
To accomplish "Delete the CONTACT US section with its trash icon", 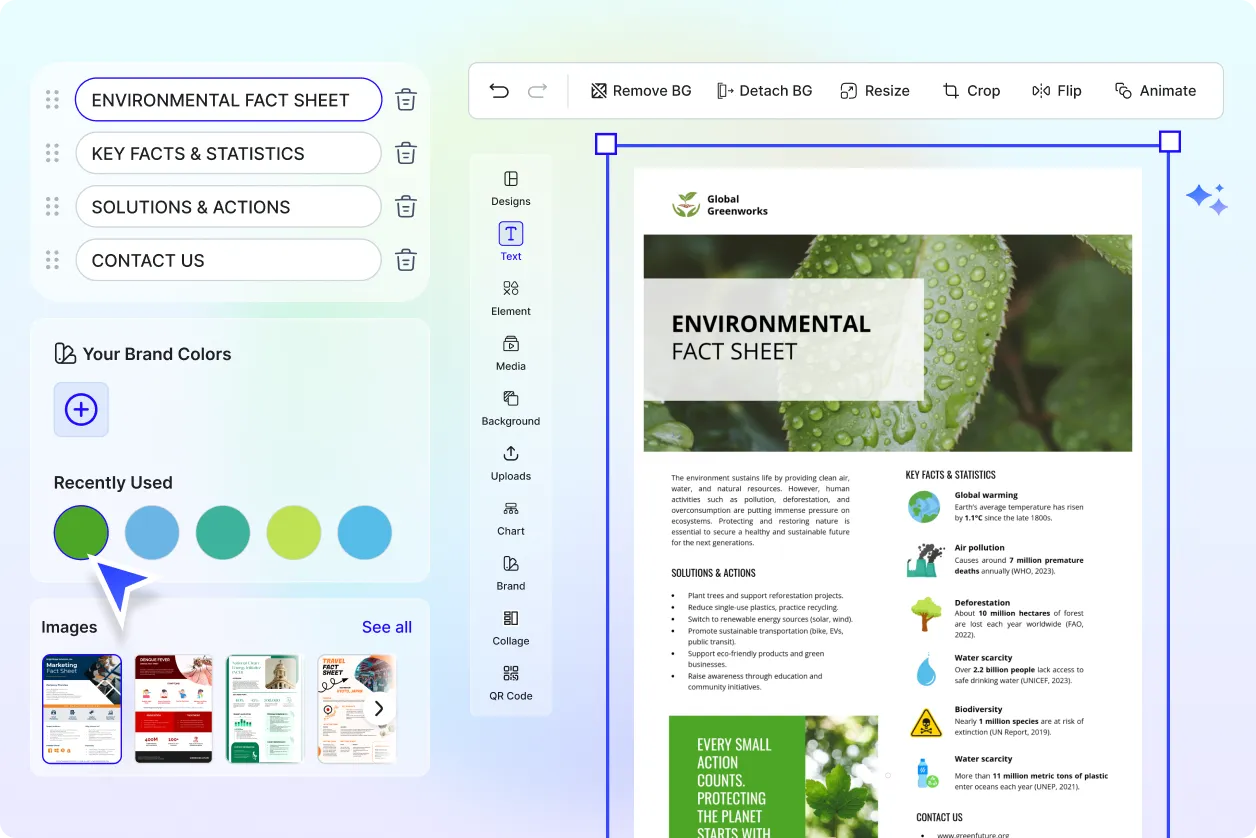I will 405,260.
